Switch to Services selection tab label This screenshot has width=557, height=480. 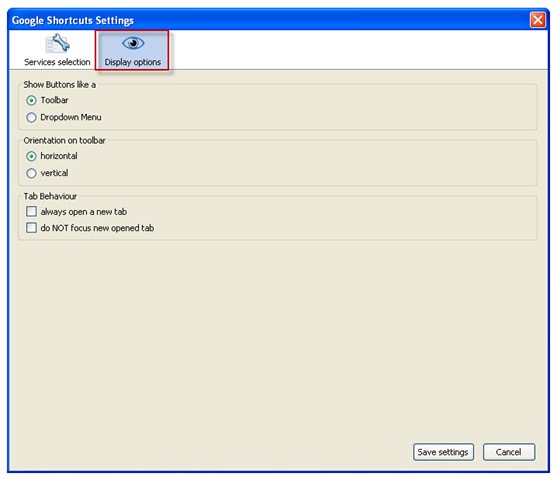point(57,62)
